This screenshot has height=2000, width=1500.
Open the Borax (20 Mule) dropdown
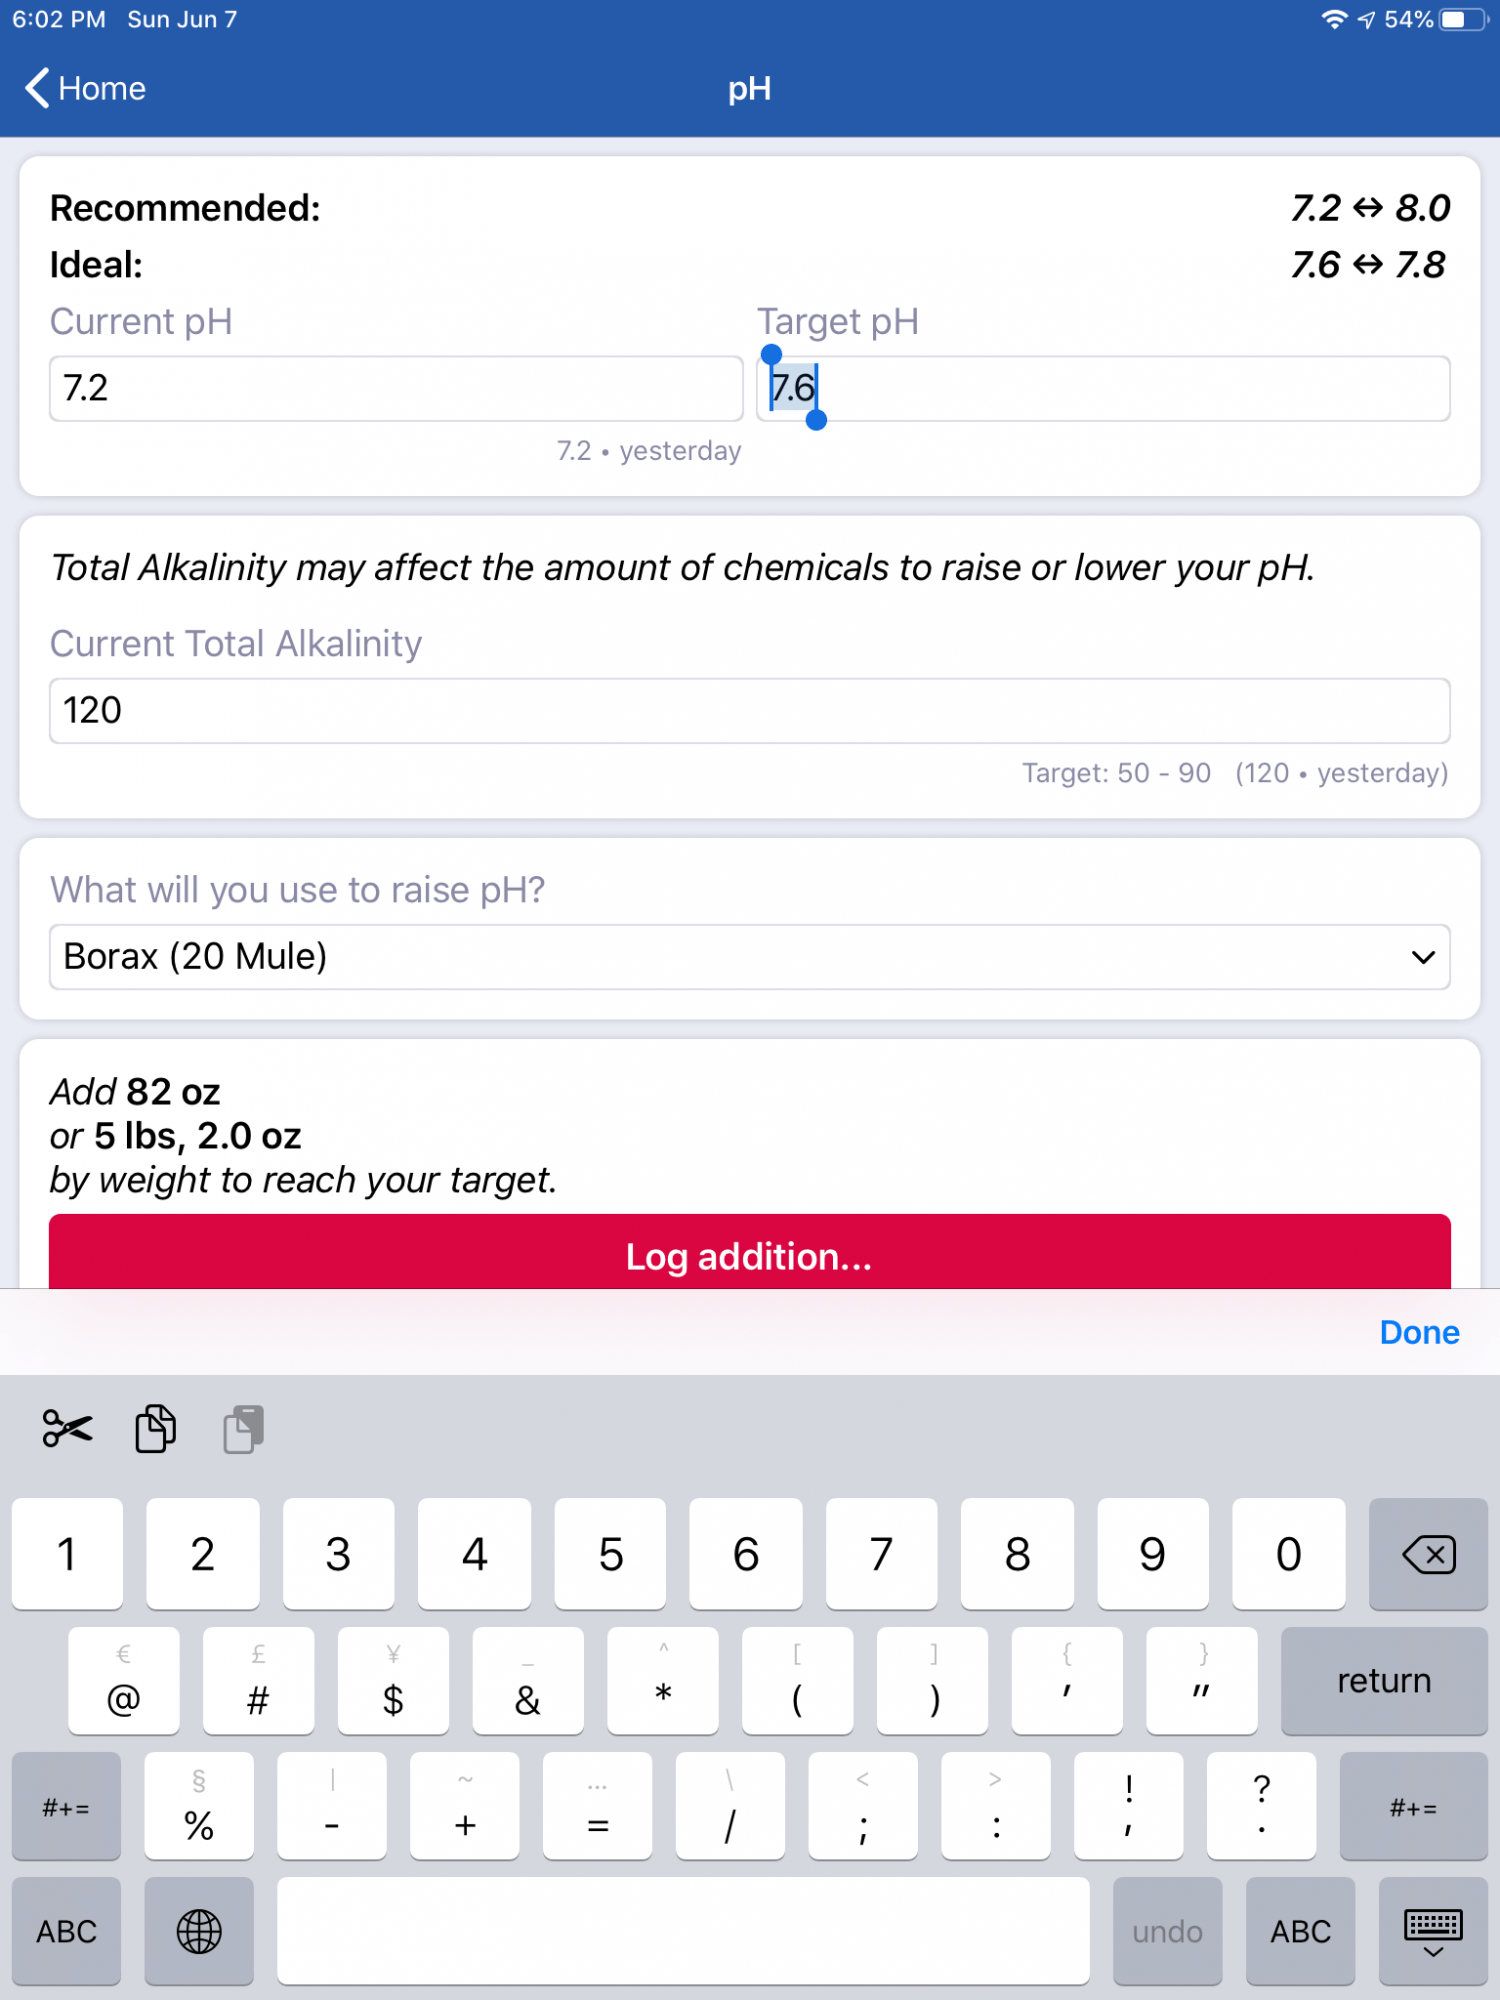[750, 957]
